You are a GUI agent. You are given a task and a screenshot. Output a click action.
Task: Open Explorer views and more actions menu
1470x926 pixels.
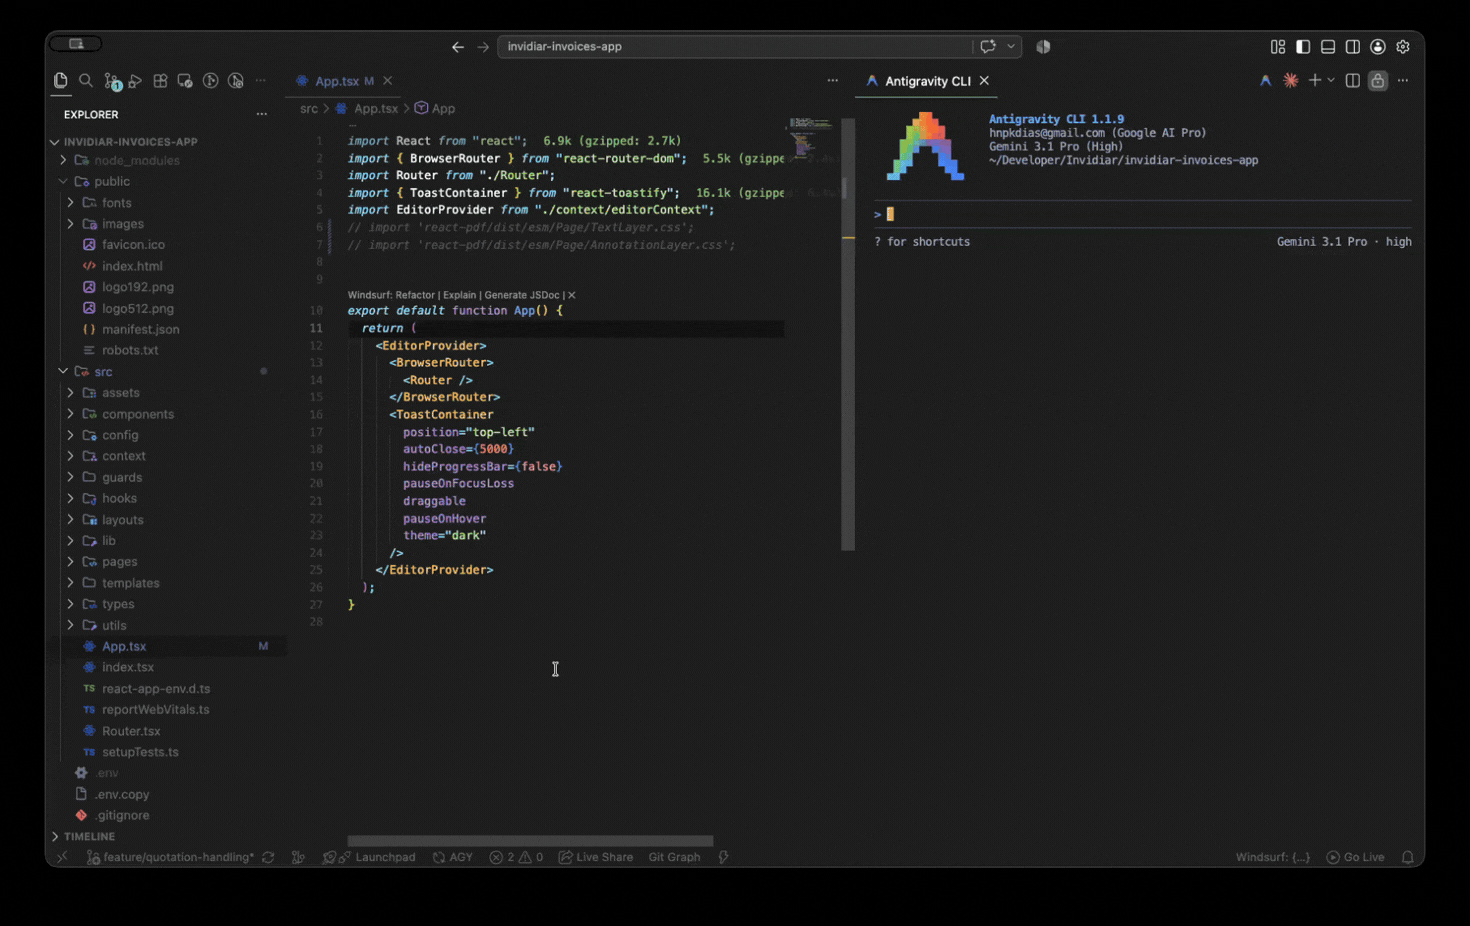click(262, 115)
